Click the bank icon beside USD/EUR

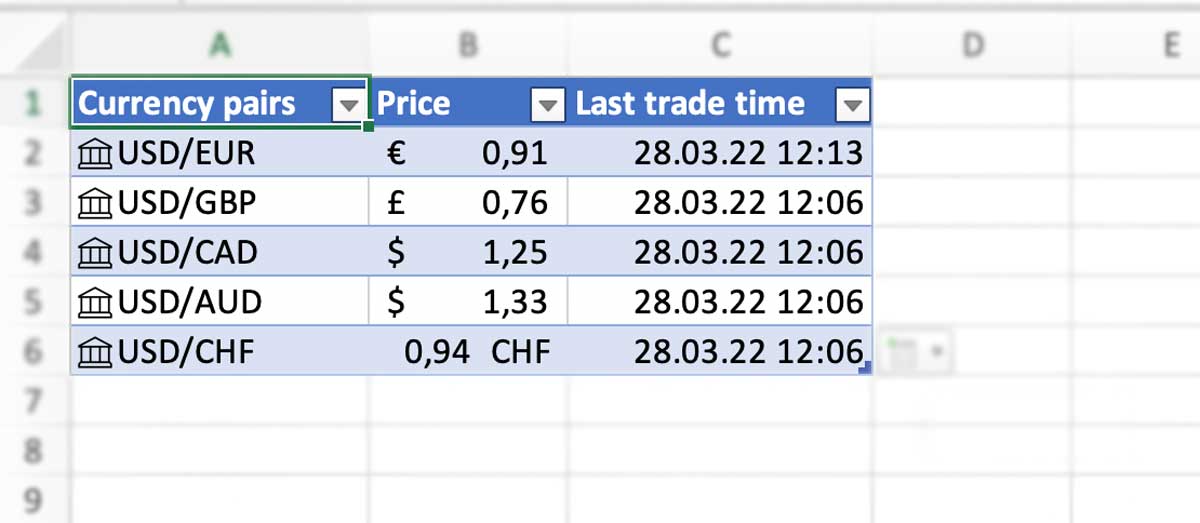(95, 154)
